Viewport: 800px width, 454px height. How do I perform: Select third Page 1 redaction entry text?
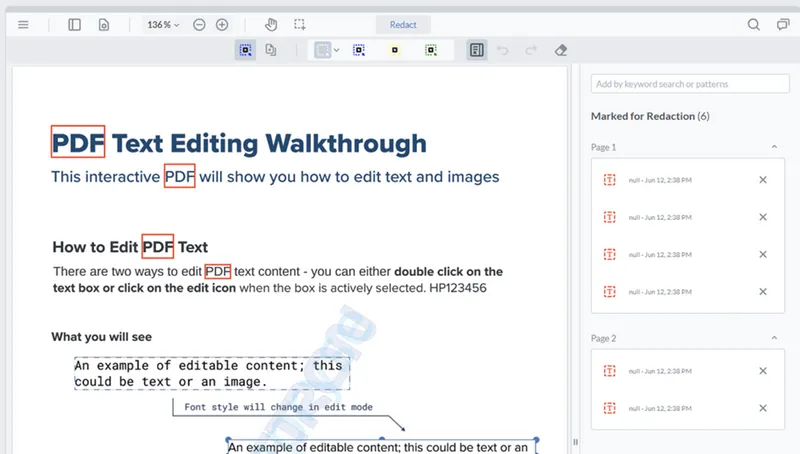point(660,255)
